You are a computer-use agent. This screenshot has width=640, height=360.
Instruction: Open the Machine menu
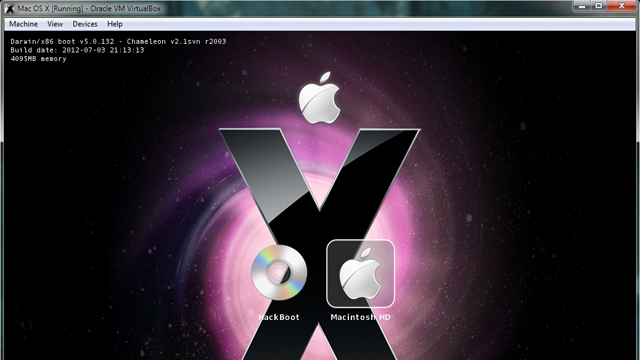click(x=23, y=24)
